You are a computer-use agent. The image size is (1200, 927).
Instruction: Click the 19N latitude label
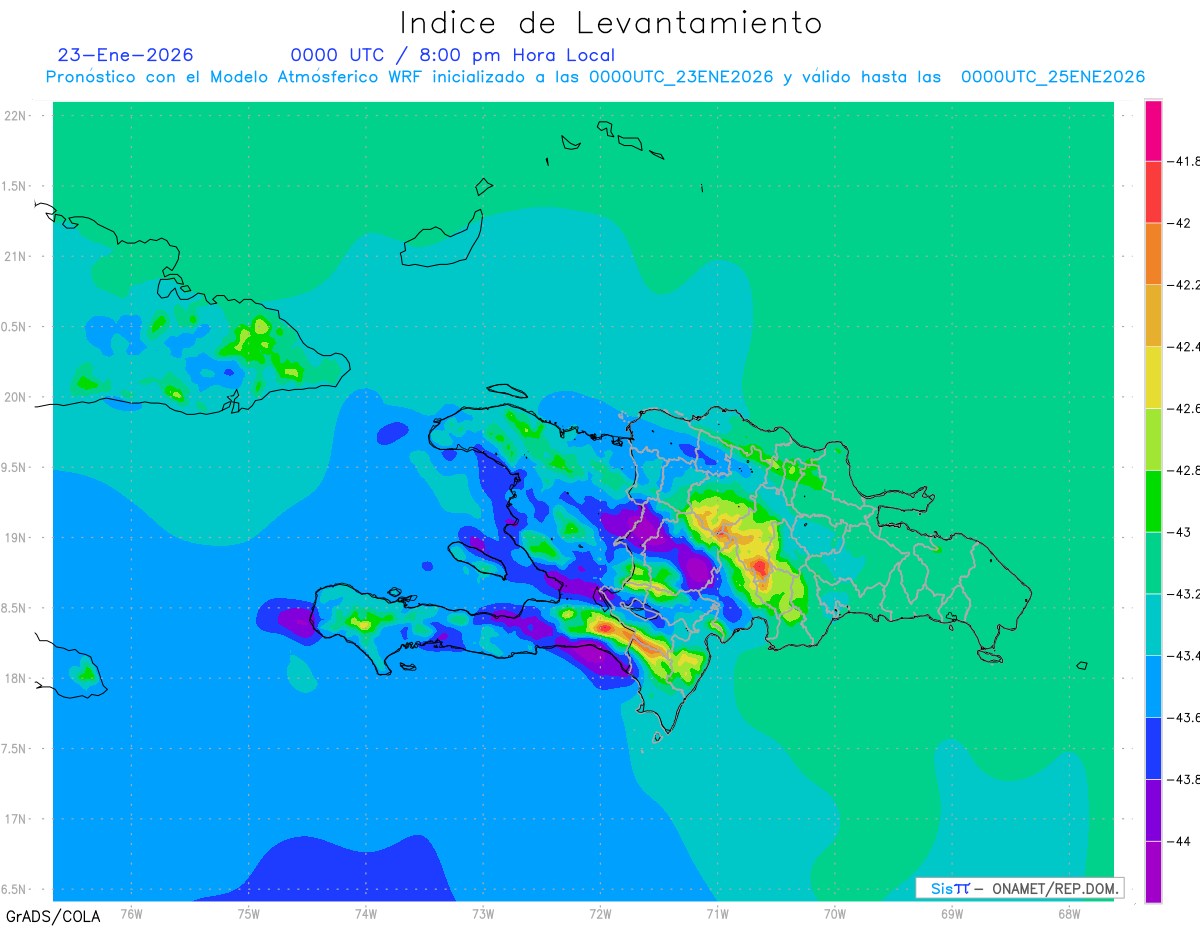(17, 538)
